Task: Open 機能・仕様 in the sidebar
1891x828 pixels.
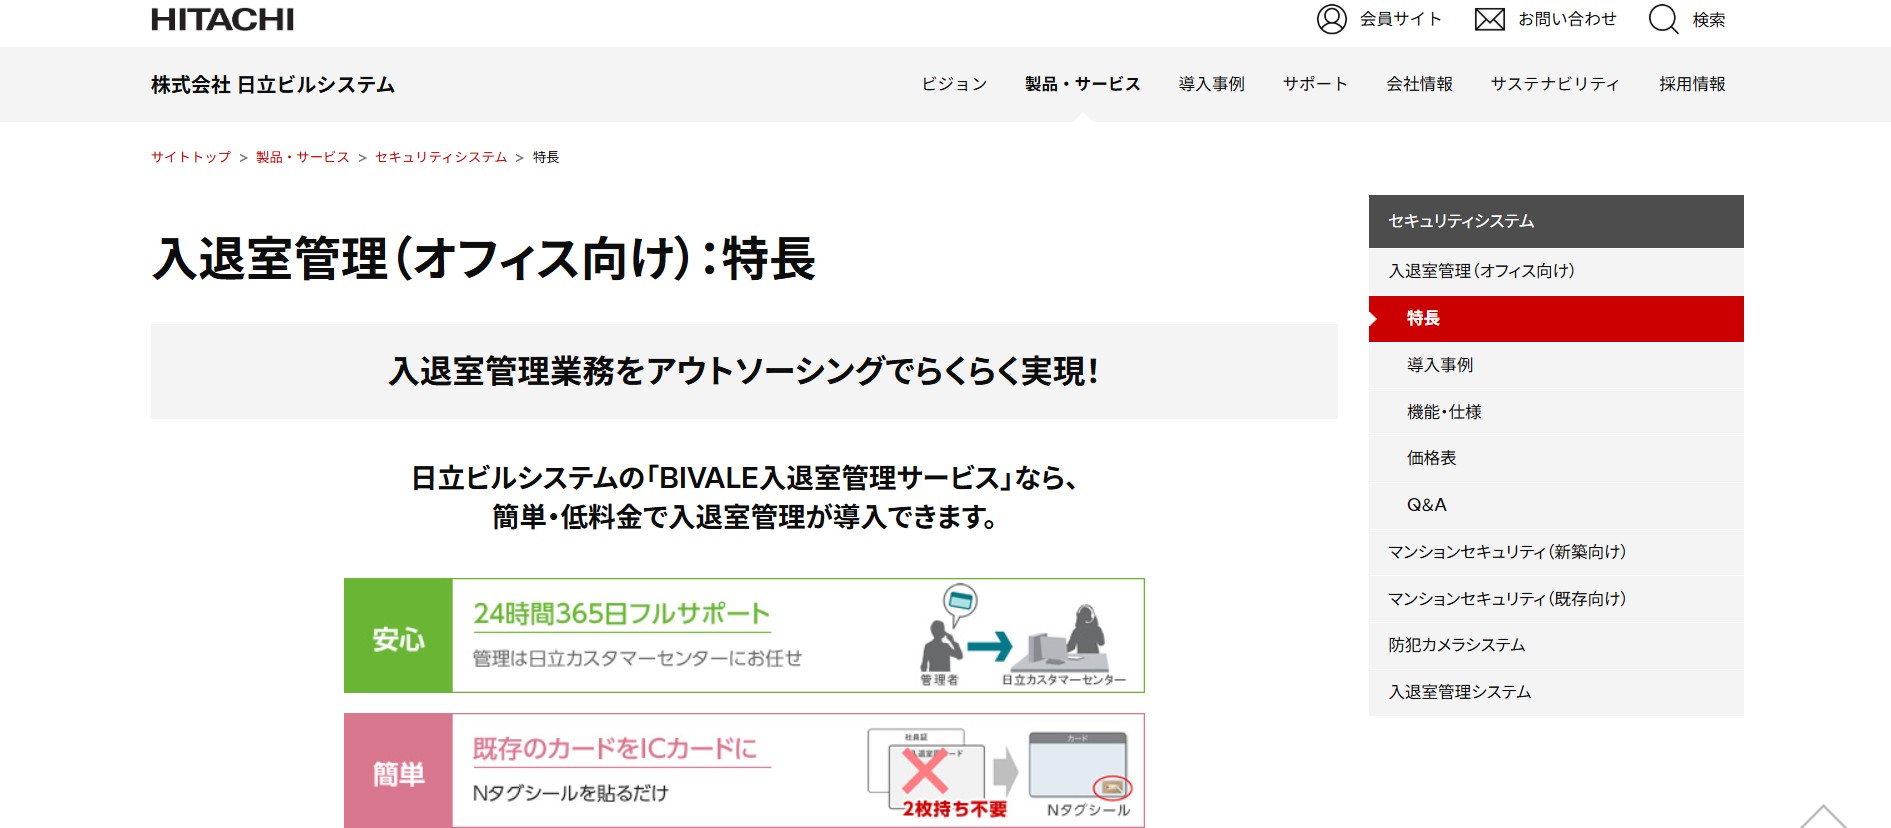Action: coord(1556,412)
